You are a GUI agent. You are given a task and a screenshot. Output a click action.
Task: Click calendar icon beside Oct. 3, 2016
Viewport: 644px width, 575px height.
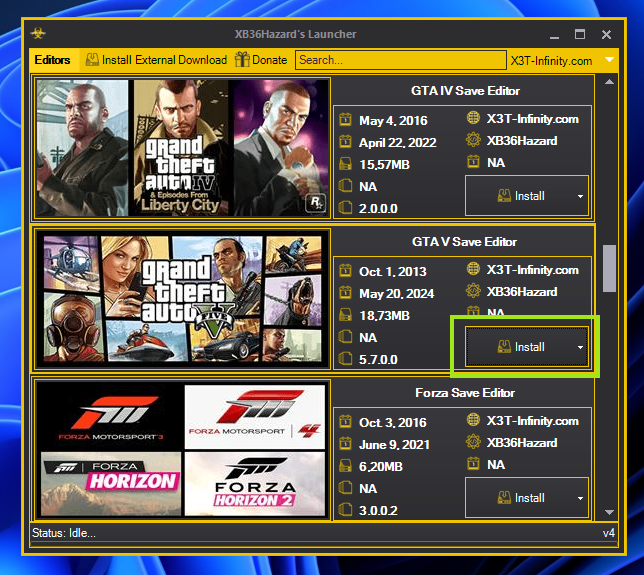tap(345, 422)
